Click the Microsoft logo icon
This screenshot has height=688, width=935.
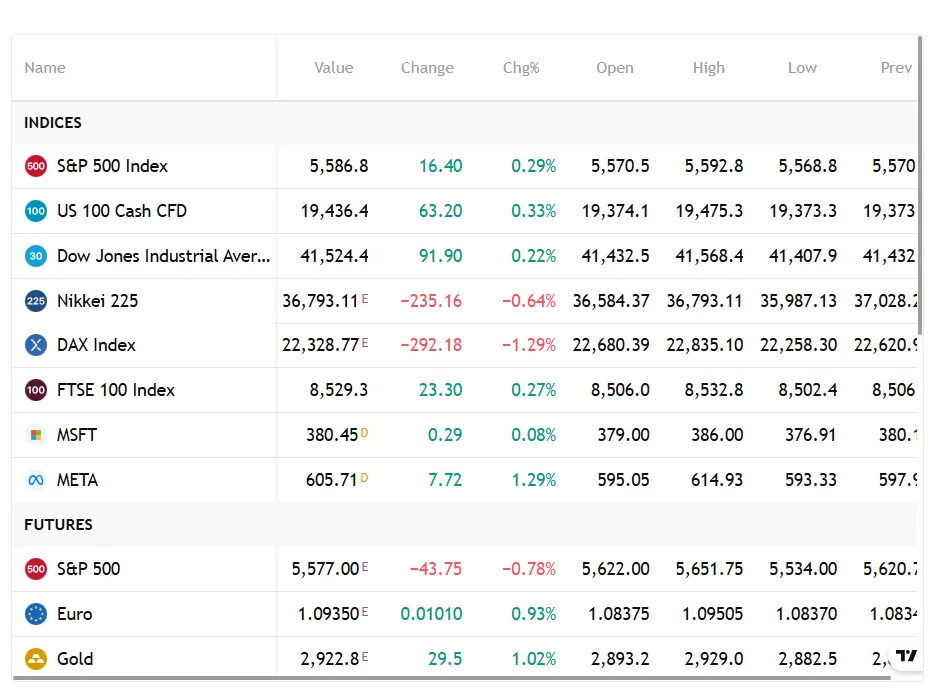[36, 435]
